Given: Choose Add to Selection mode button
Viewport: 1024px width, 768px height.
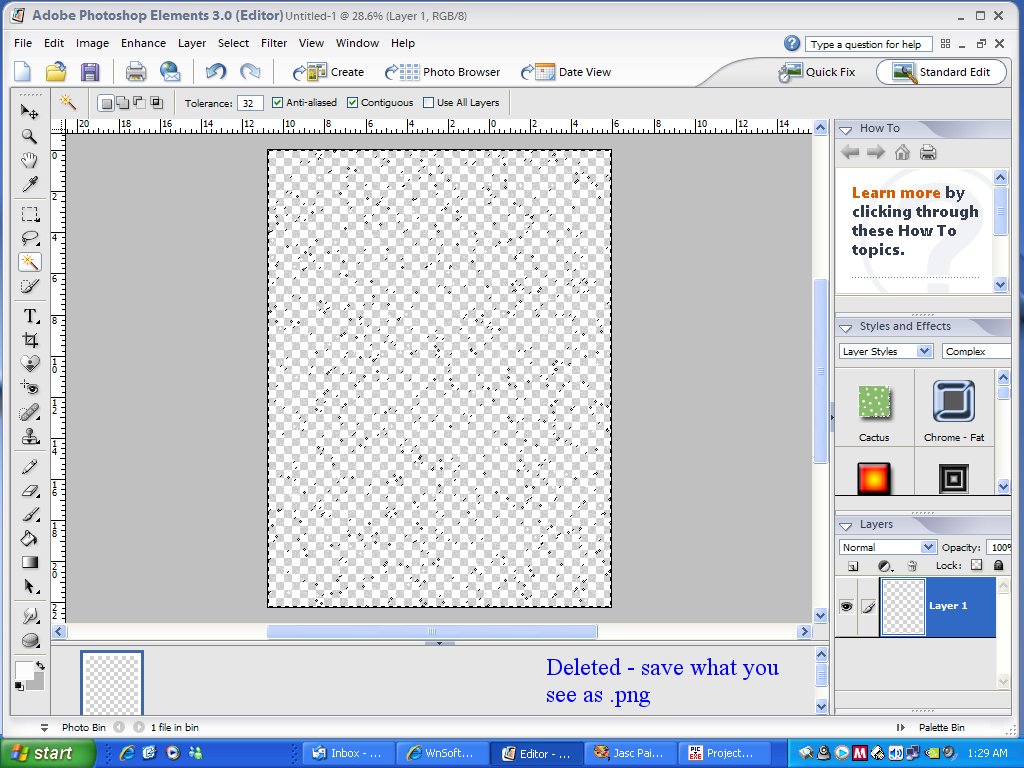Looking at the screenshot, I should point(123,103).
